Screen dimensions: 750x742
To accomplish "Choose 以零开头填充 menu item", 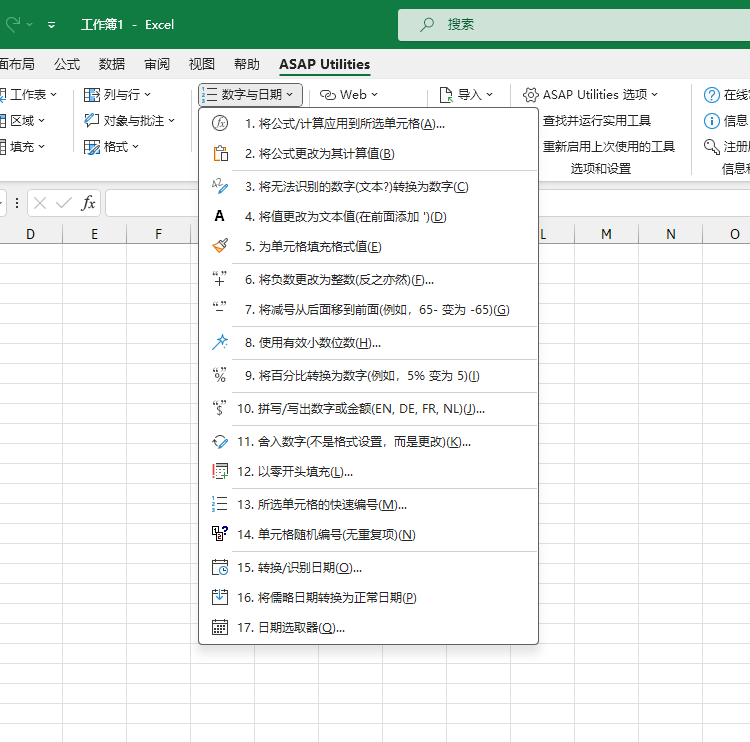I will point(368,471).
